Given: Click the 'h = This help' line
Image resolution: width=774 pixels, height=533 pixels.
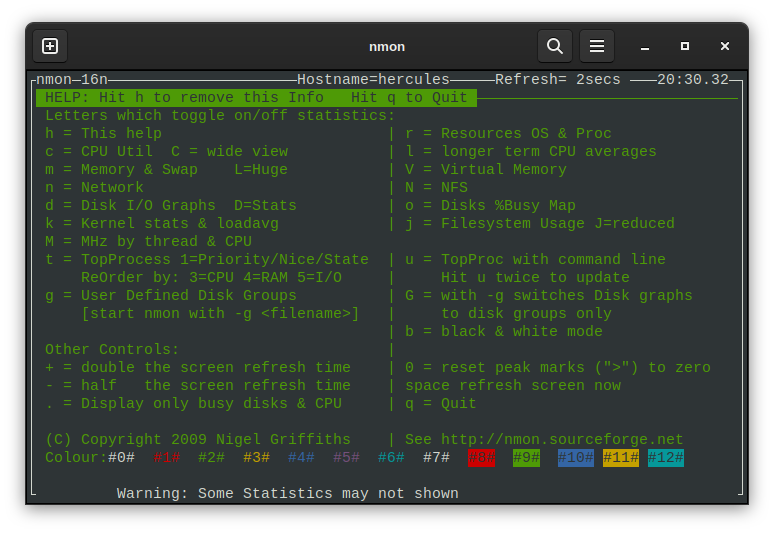Looking at the screenshot, I should [x=103, y=133].
